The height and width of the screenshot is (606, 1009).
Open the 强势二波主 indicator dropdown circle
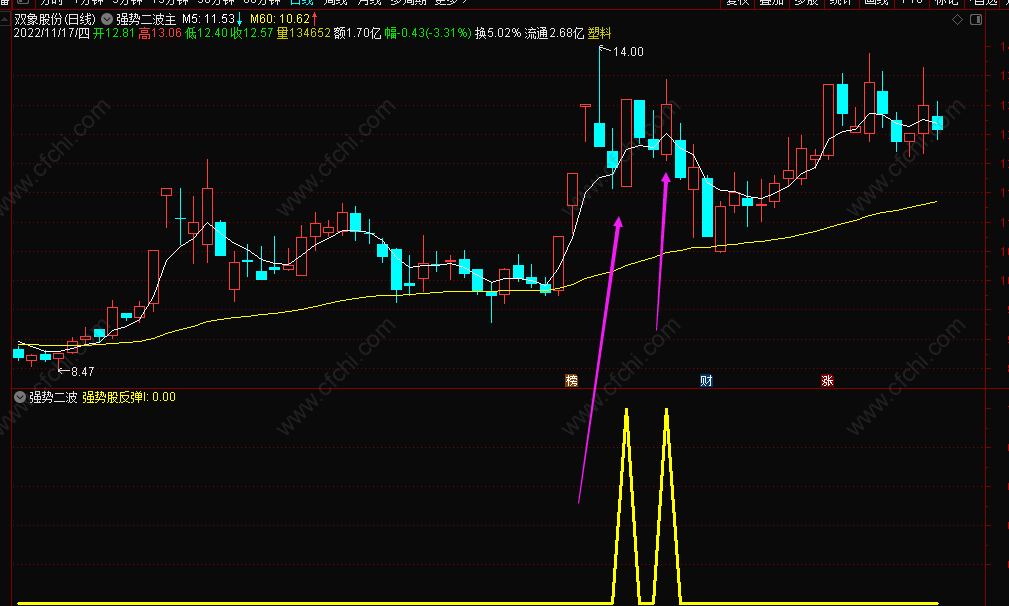point(107,19)
